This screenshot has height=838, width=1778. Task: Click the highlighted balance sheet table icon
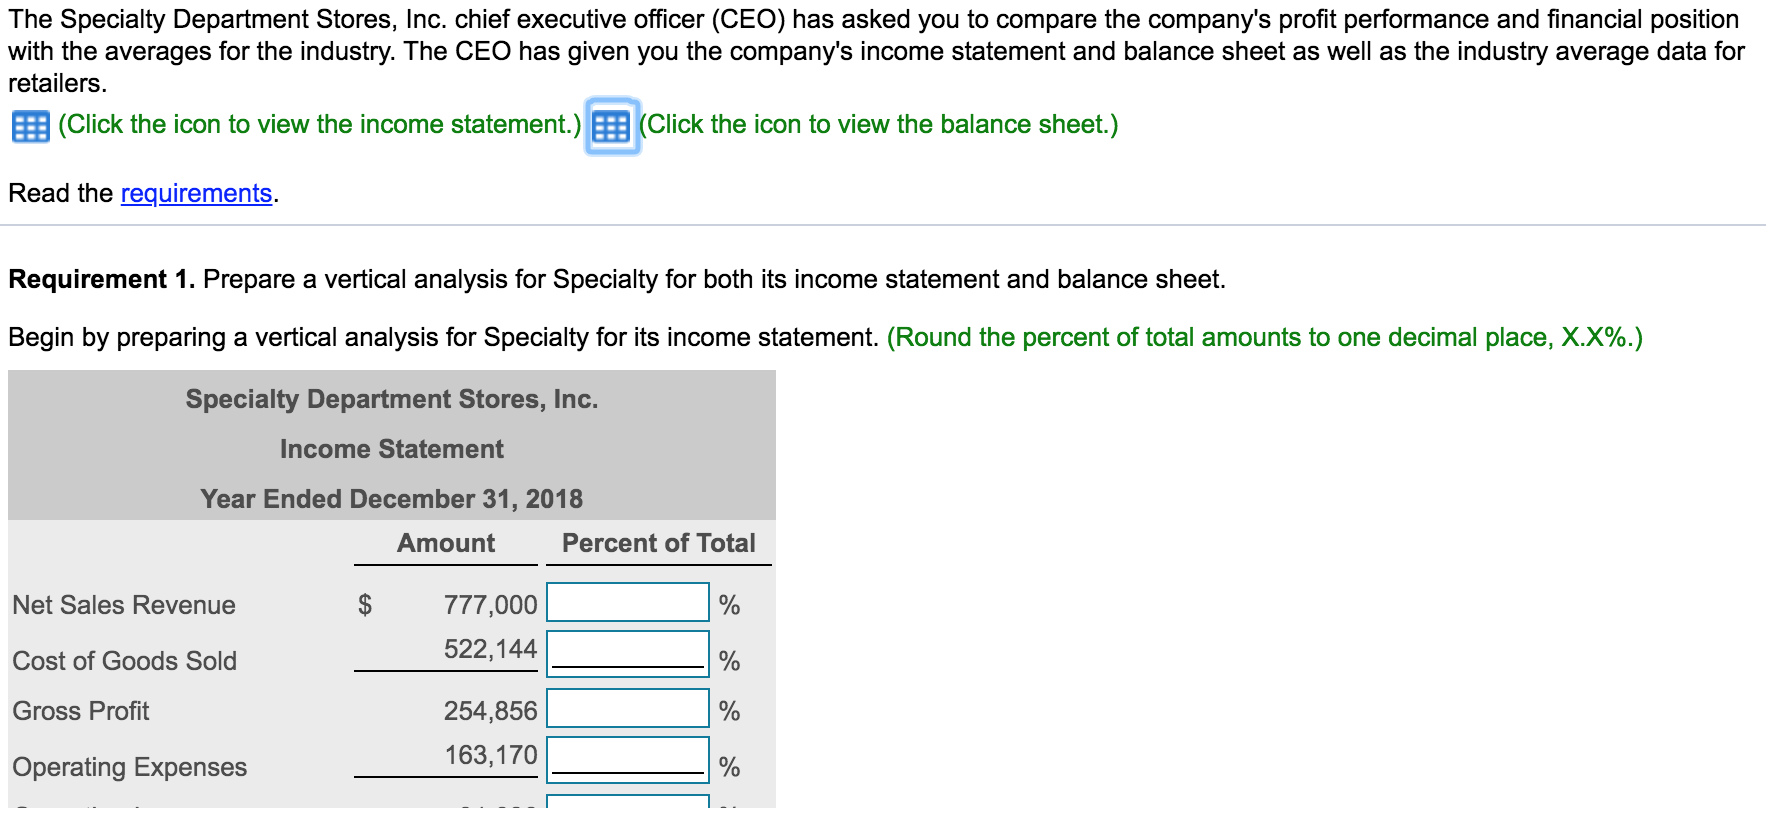611,124
